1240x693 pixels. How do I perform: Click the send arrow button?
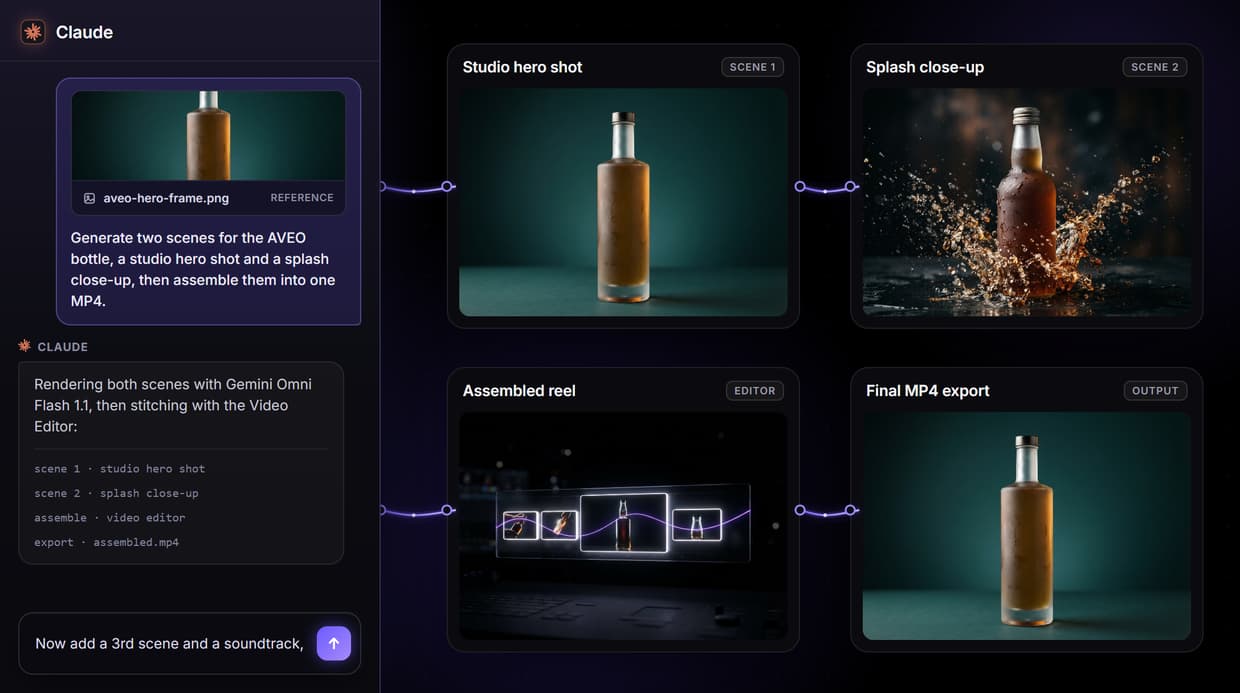(334, 643)
